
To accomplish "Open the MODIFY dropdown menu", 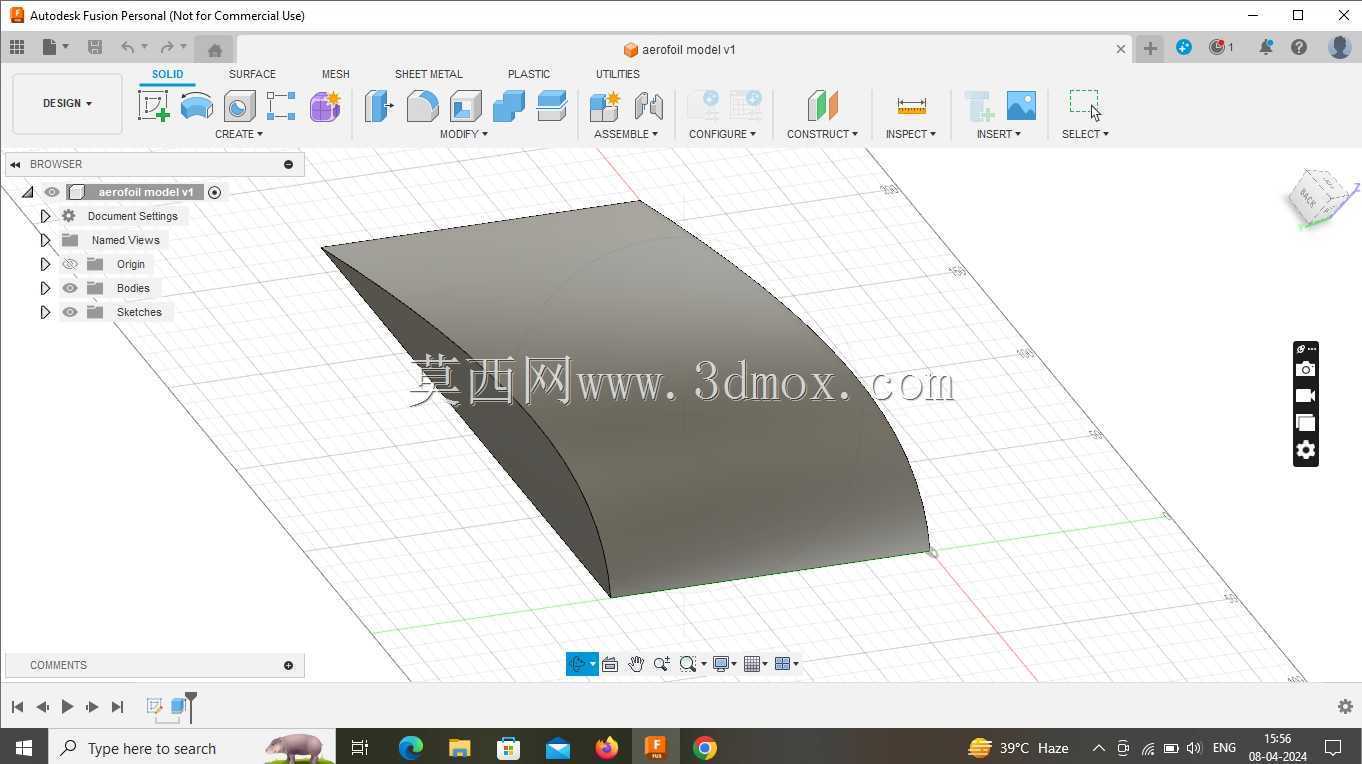I will click(x=464, y=134).
